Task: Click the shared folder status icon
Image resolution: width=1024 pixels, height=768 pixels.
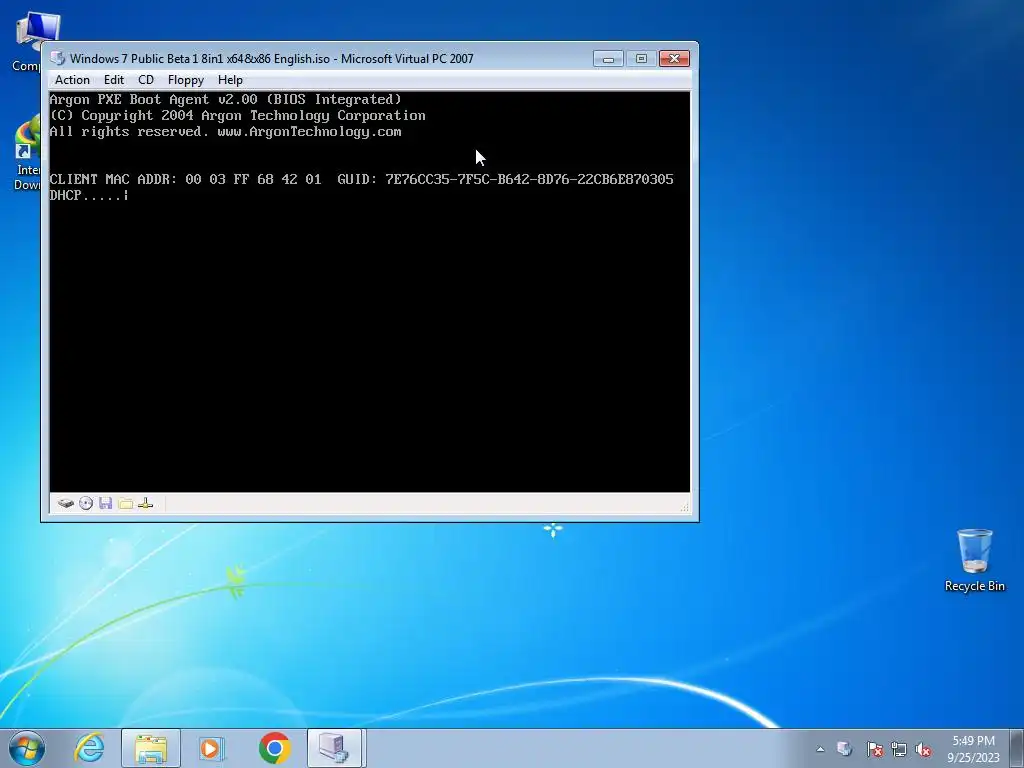Action: click(x=126, y=504)
